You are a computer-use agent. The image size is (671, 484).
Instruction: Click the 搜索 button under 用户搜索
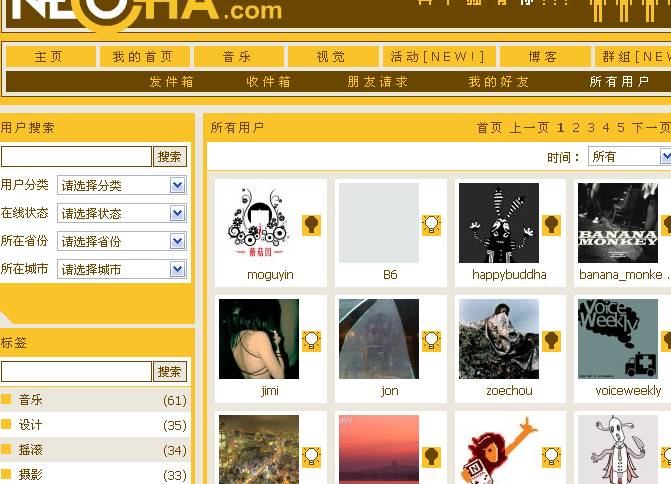[170, 157]
